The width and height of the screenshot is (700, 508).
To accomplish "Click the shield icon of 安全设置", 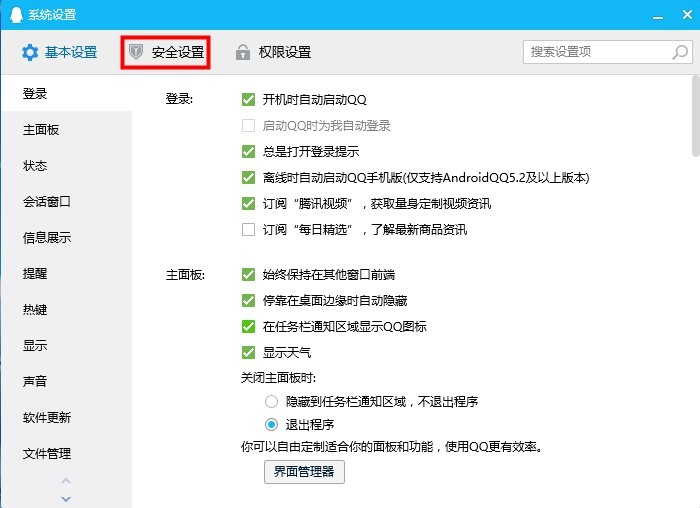I will point(136,52).
